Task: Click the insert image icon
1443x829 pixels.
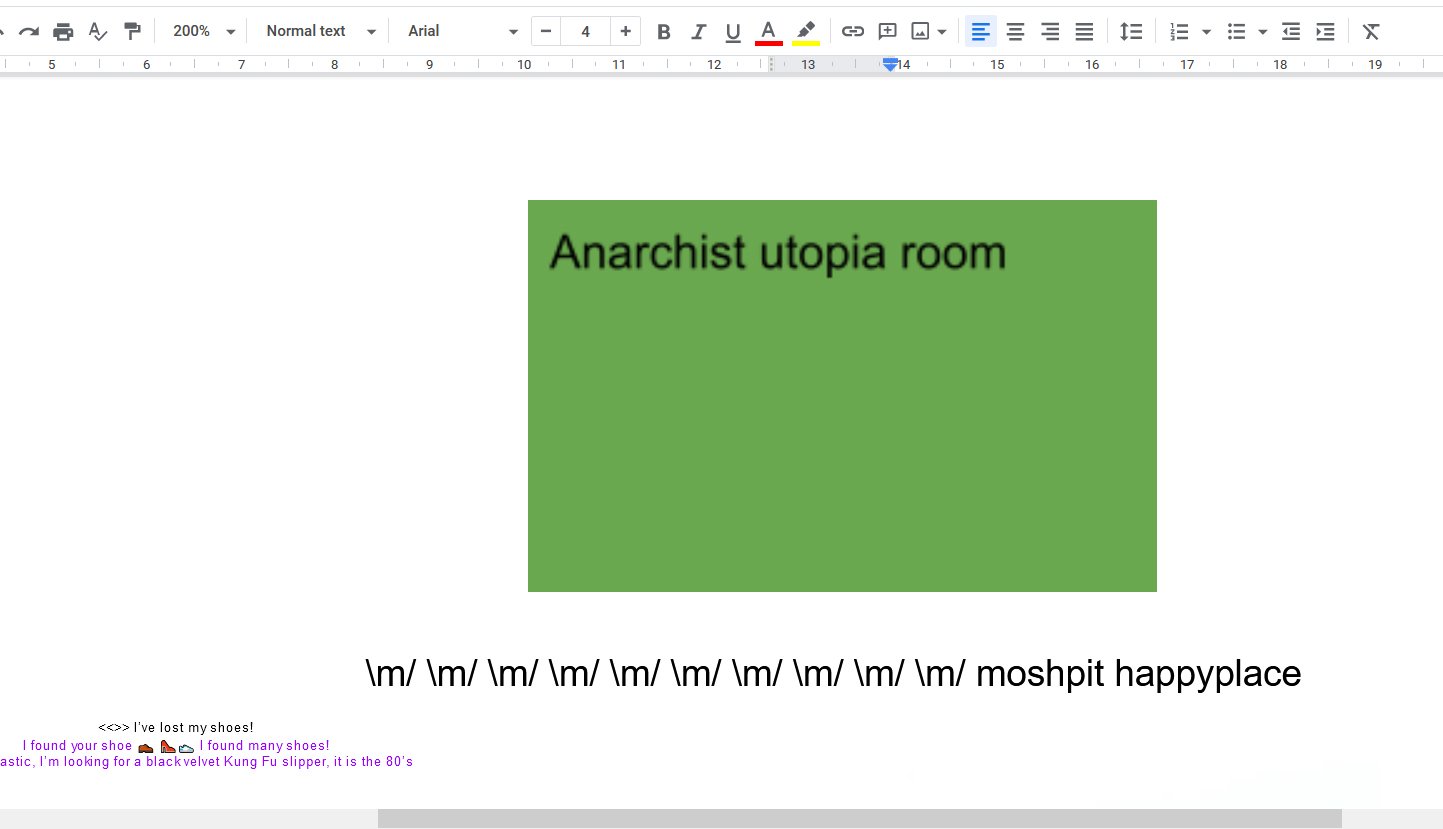Action: (x=920, y=31)
